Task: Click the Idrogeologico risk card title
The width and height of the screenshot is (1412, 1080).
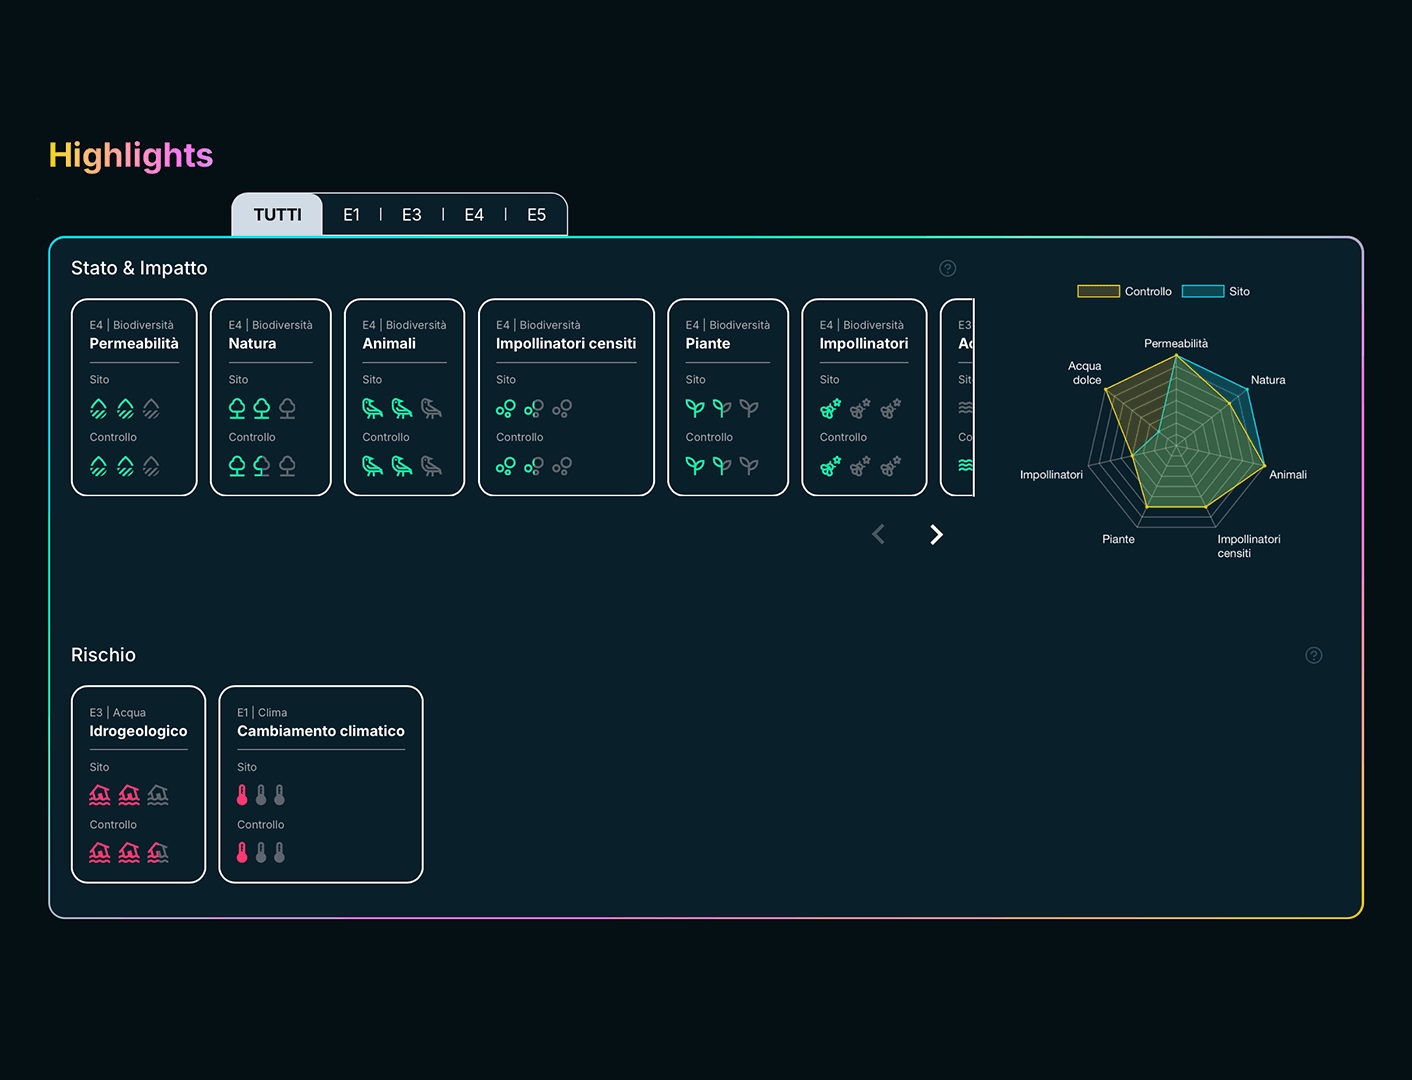Action: (x=138, y=731)
